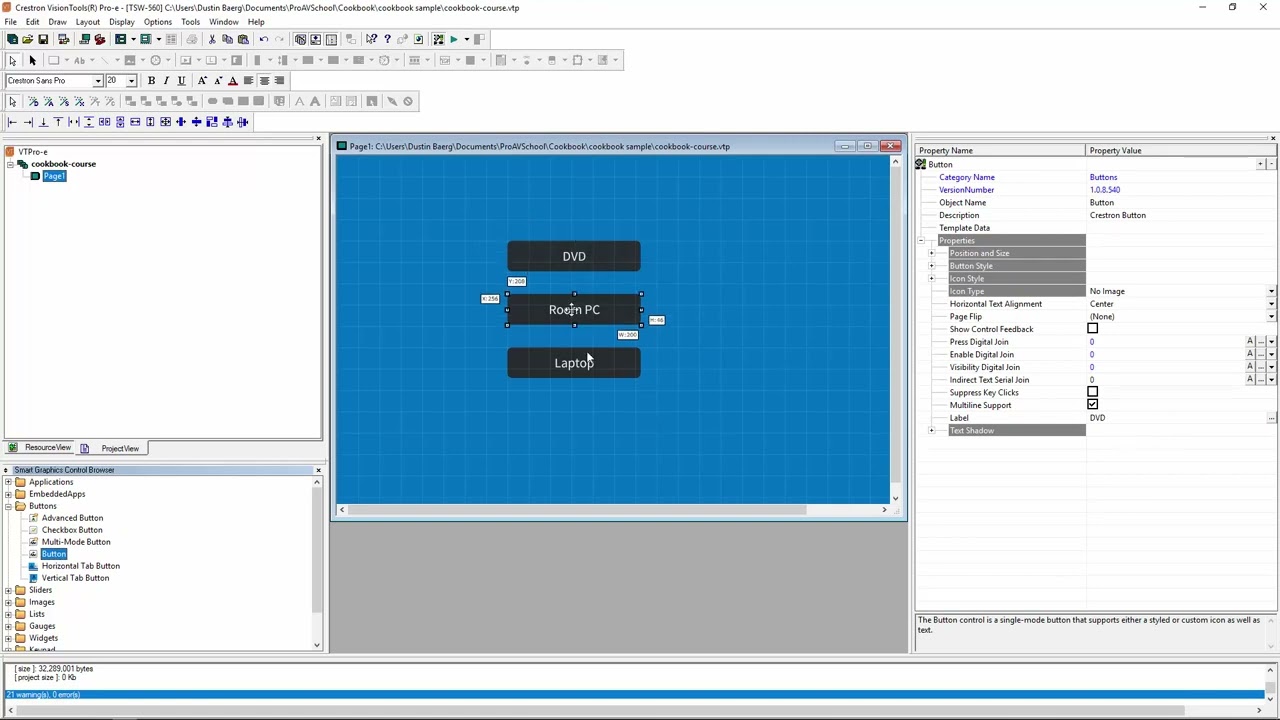Screen dimensions: 1280x720
Task: Open the Page Flip dropdown
Action: 1271,316
